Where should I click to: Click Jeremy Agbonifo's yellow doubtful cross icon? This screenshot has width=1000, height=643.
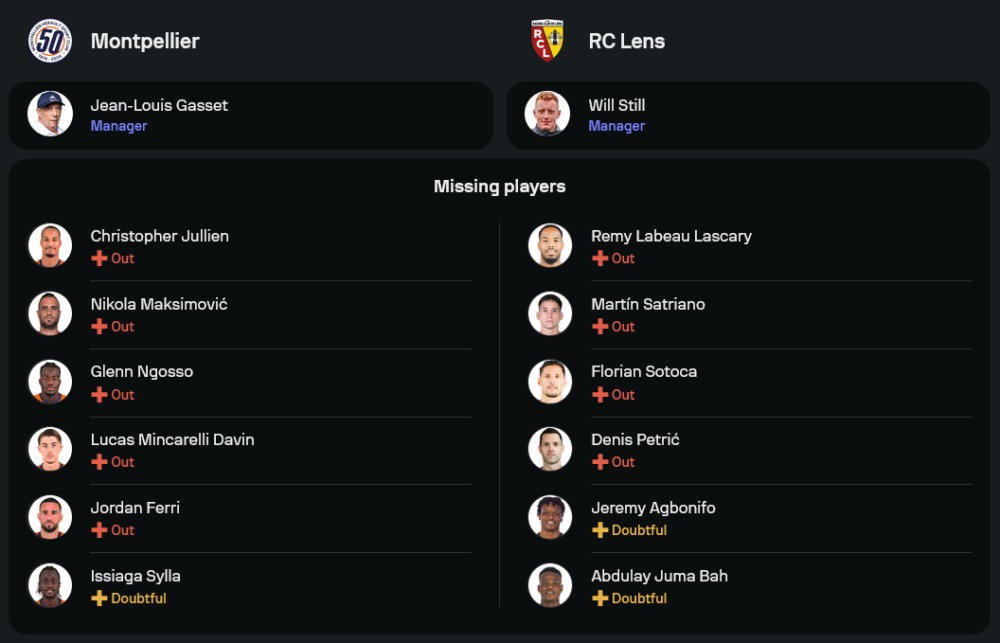click(x=599, y=530)
